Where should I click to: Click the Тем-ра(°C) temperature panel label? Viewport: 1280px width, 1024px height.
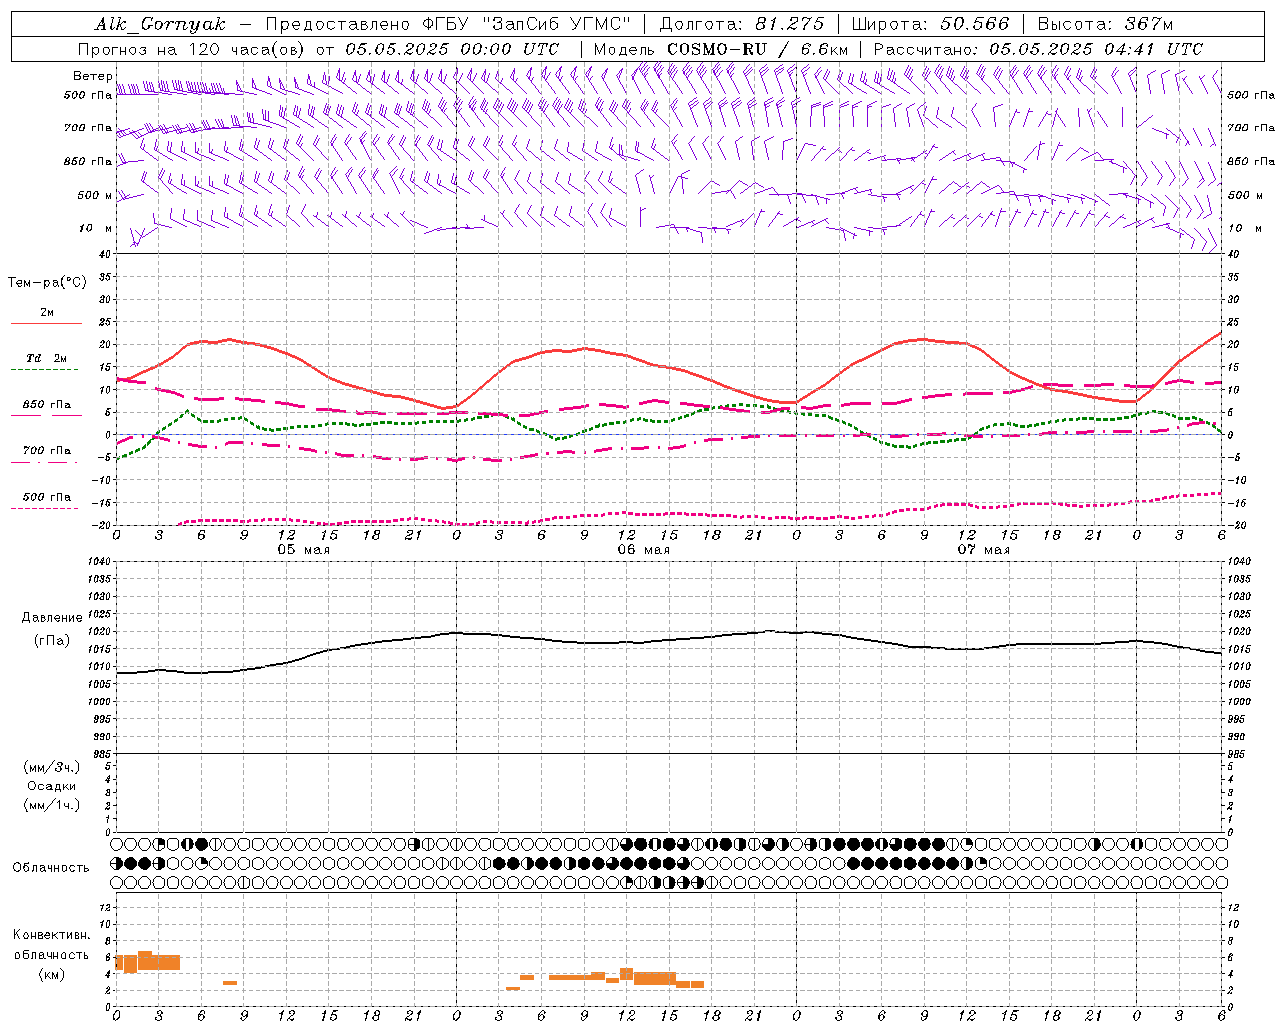[x=47, y=283]
